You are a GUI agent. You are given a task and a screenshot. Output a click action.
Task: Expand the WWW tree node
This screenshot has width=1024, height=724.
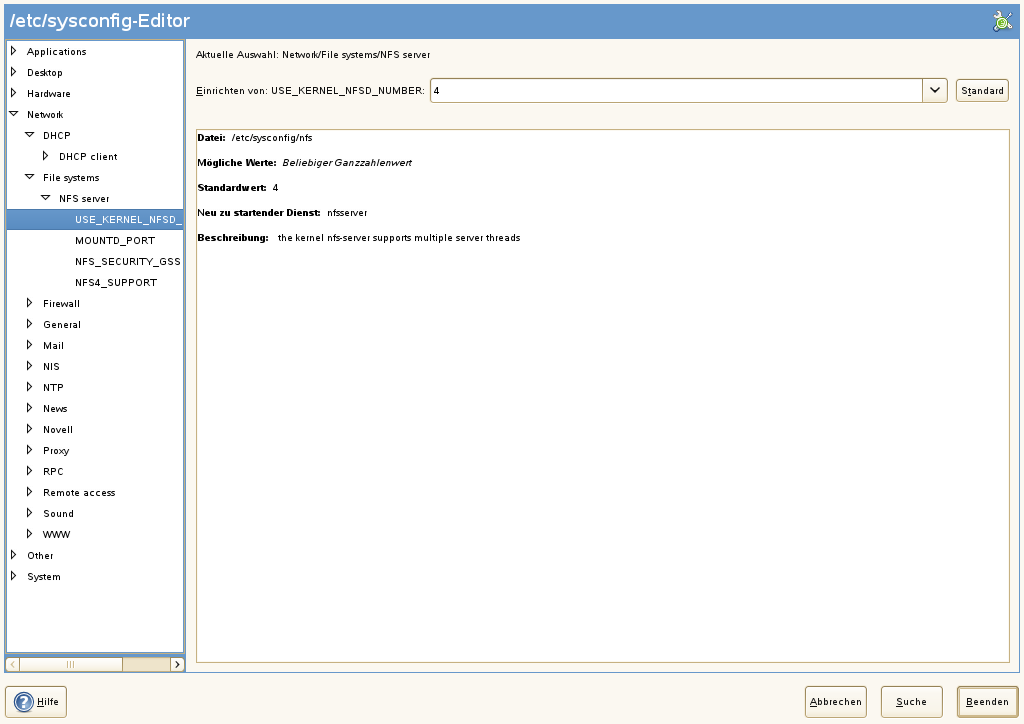pos(29,533)
